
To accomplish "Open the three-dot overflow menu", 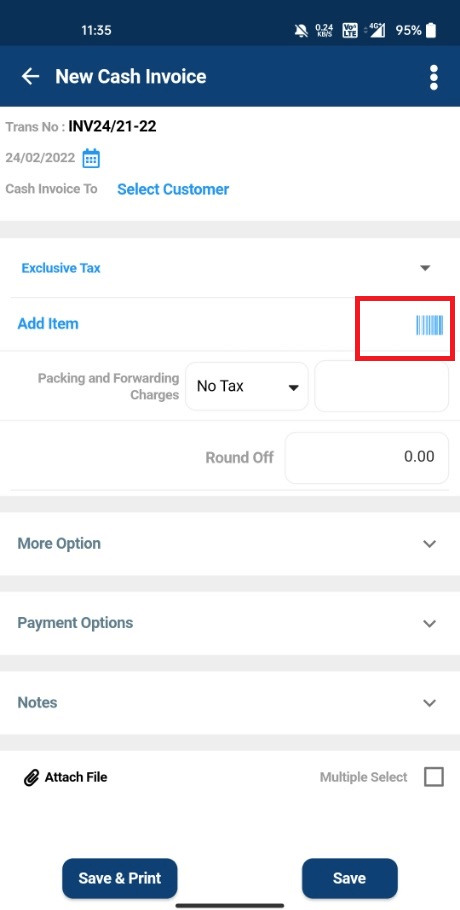I will coord(433,77).
